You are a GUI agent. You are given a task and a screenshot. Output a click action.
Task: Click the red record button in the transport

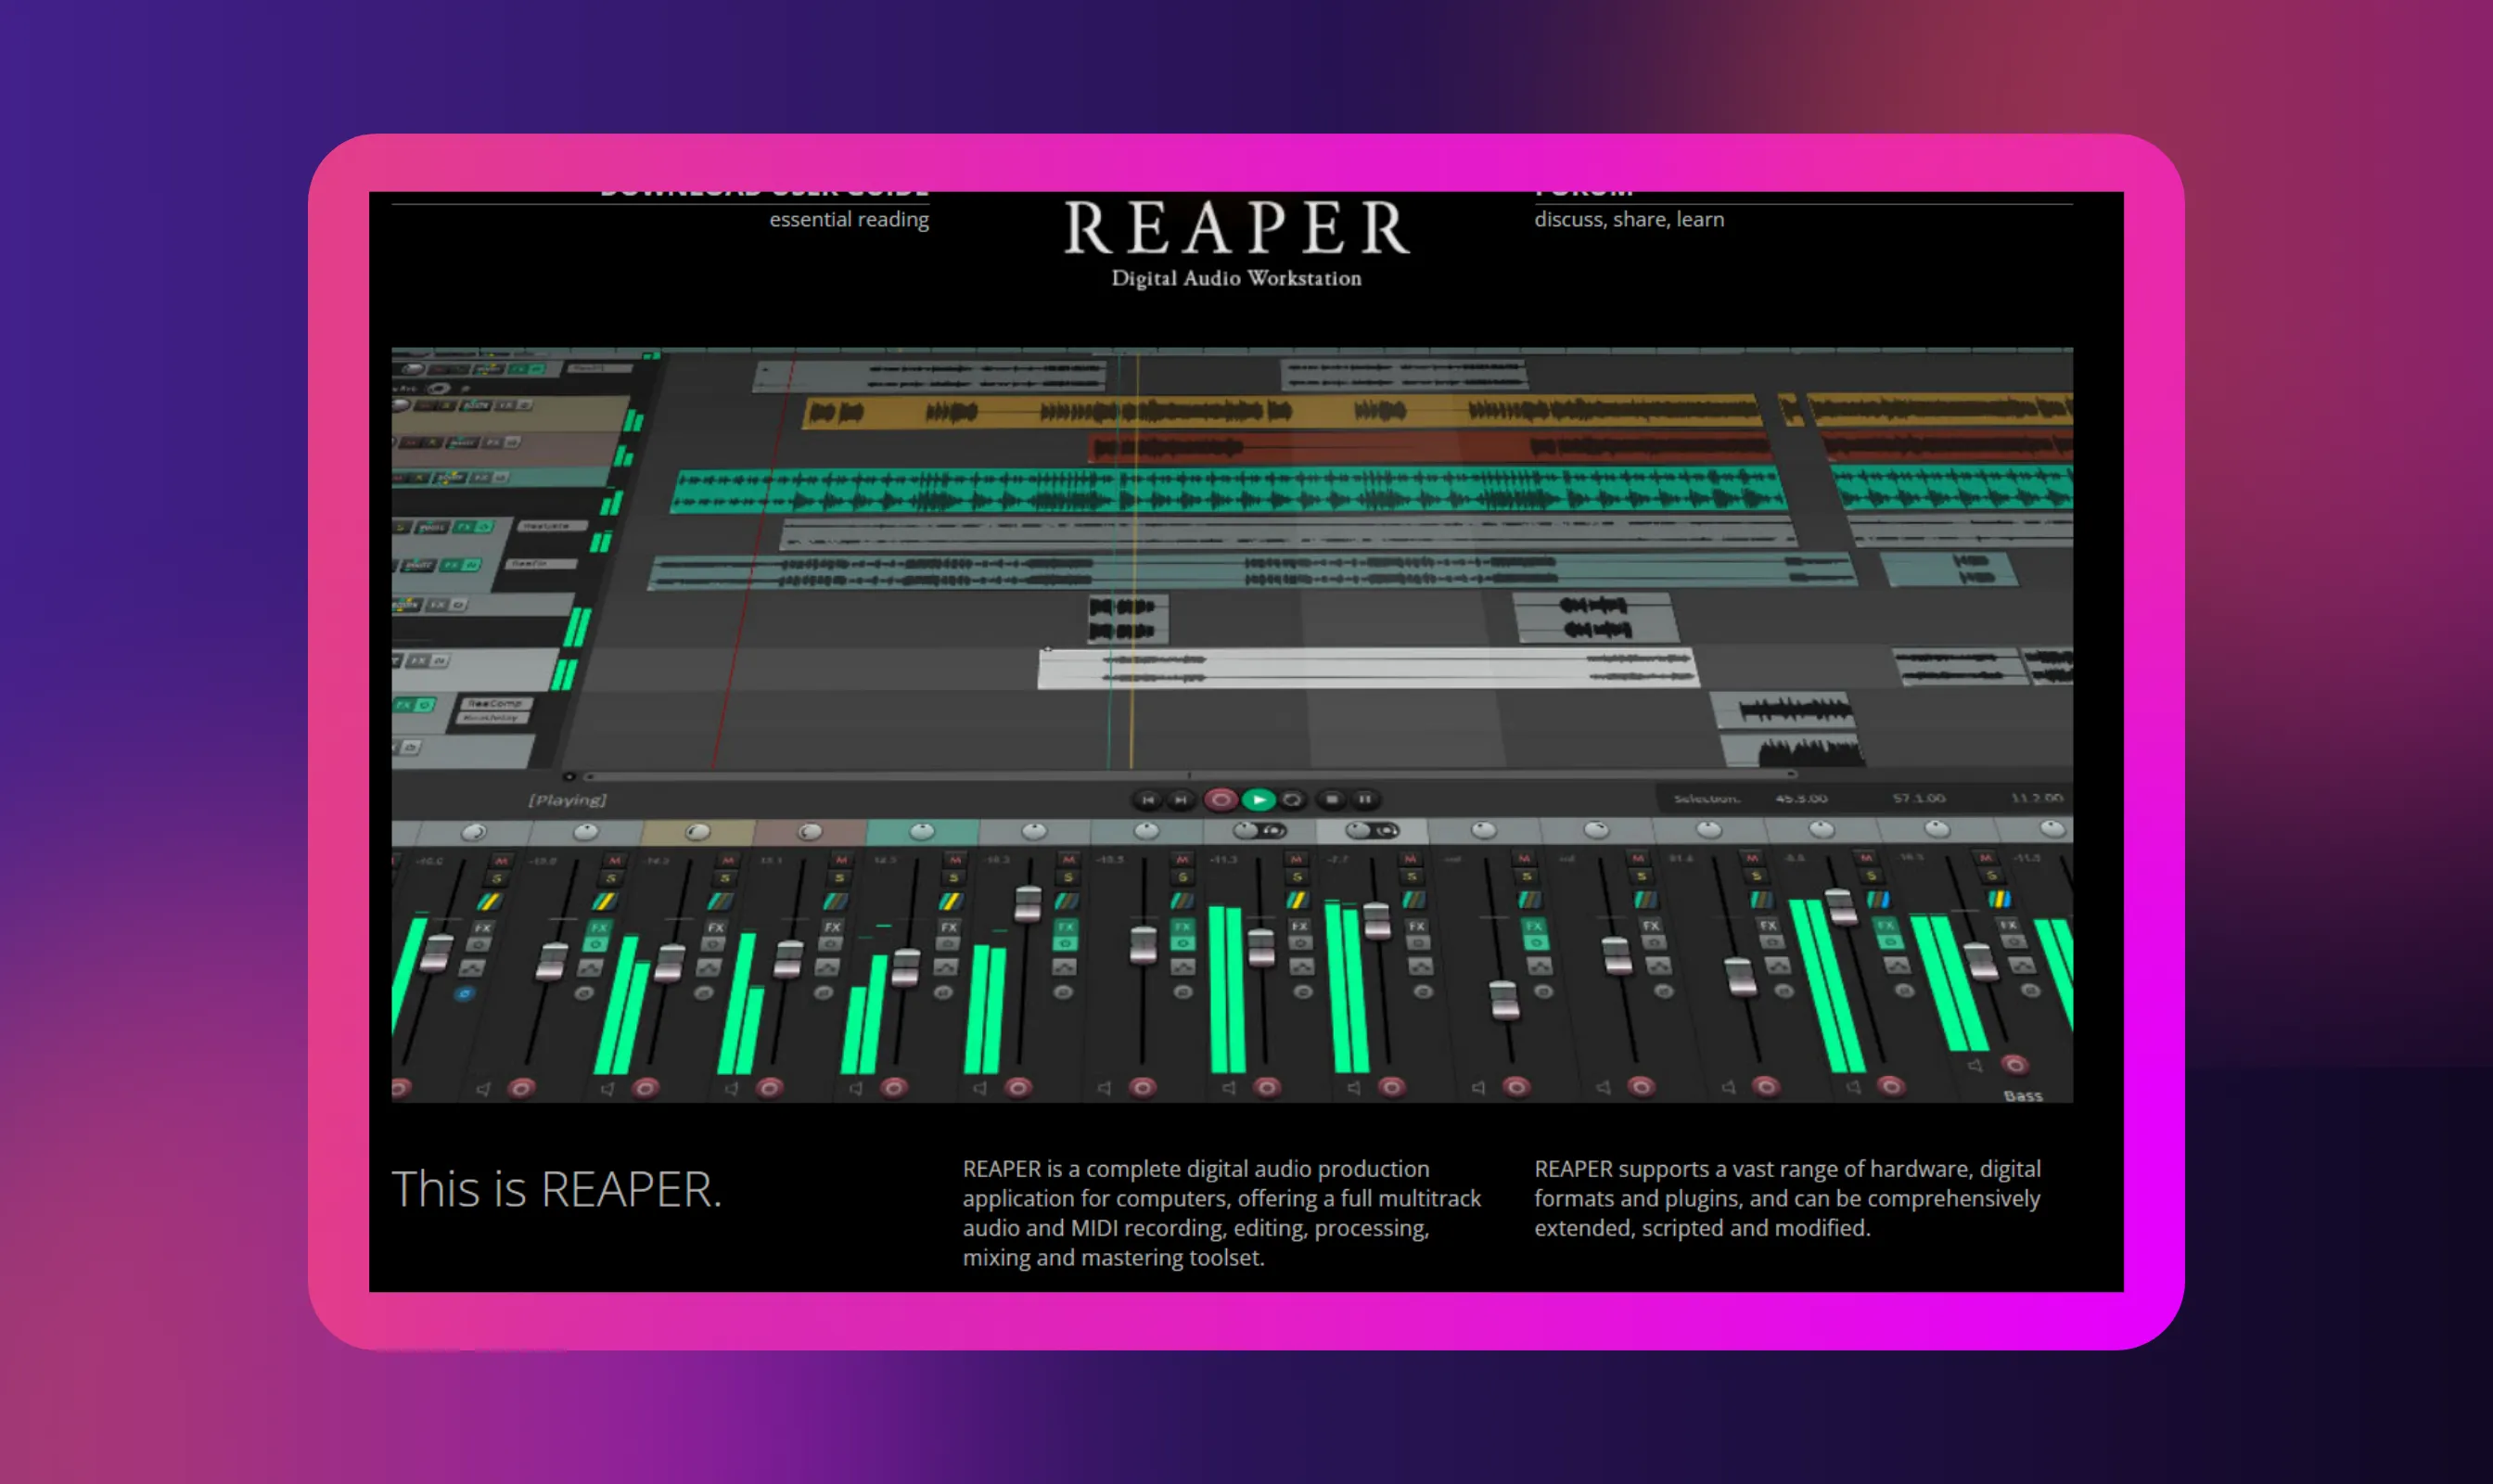pyautogui.click(x=1222, y=800)
